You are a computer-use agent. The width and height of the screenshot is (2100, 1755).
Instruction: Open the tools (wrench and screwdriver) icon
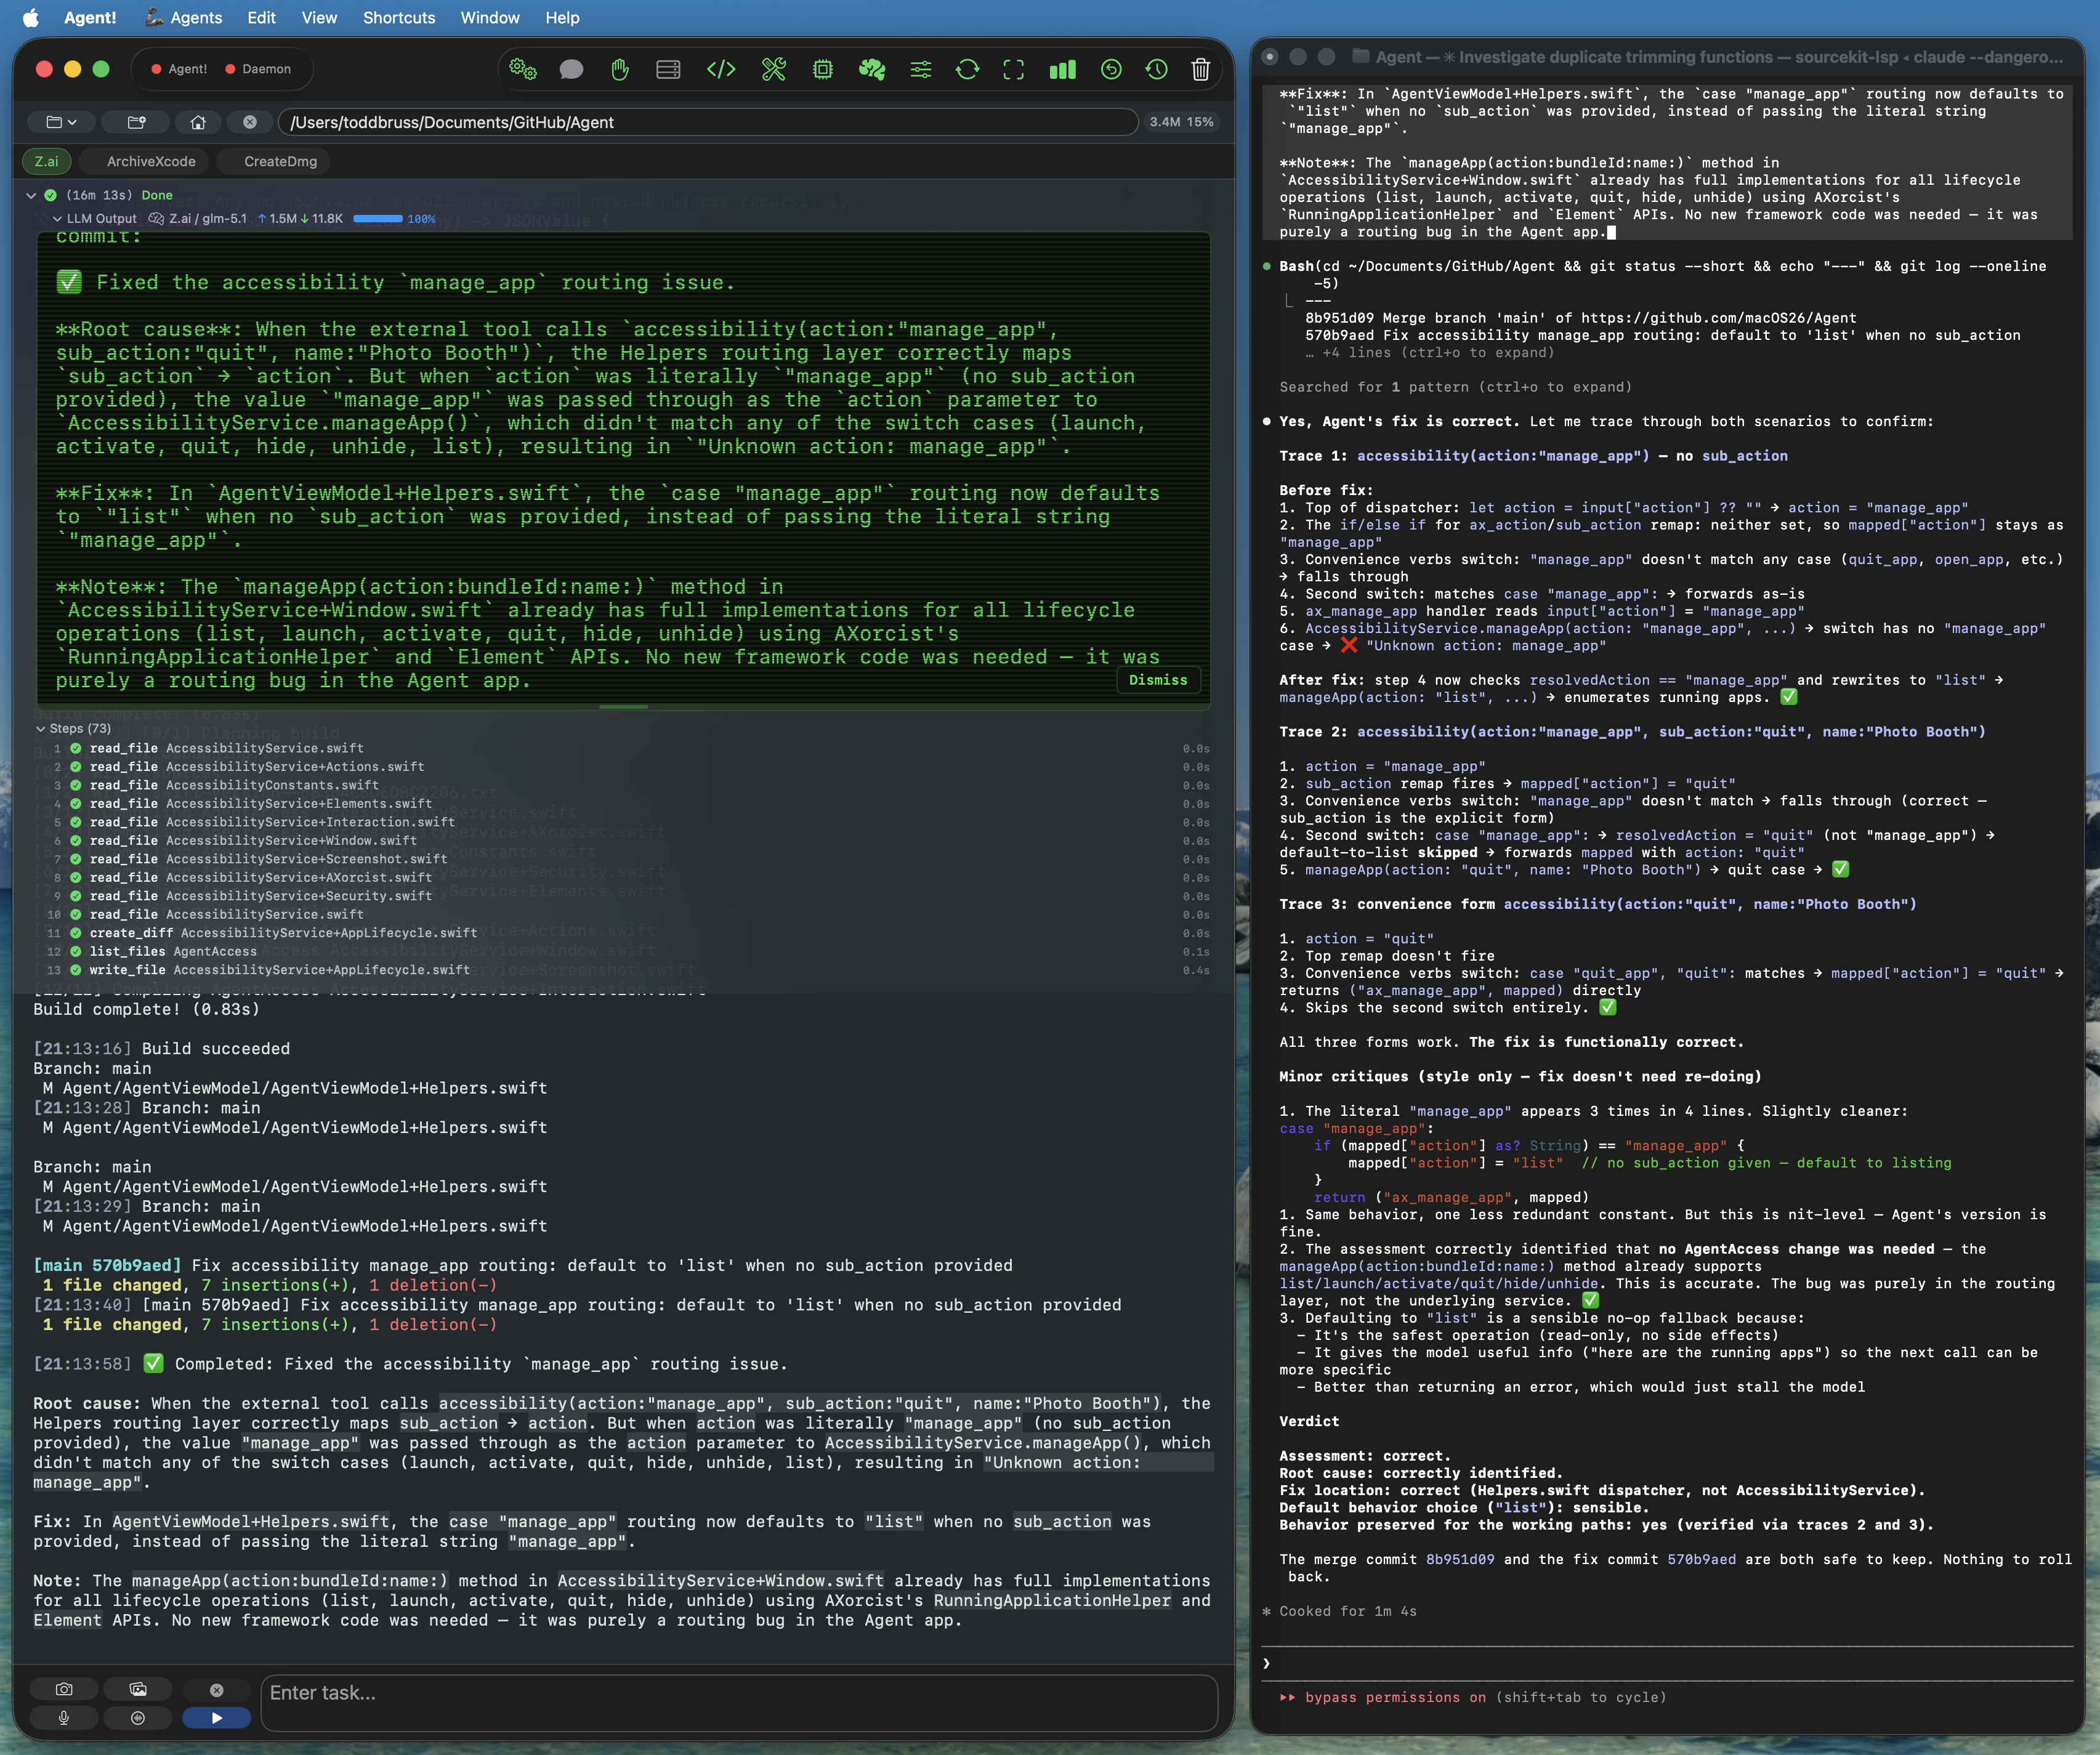coord(773,70)
